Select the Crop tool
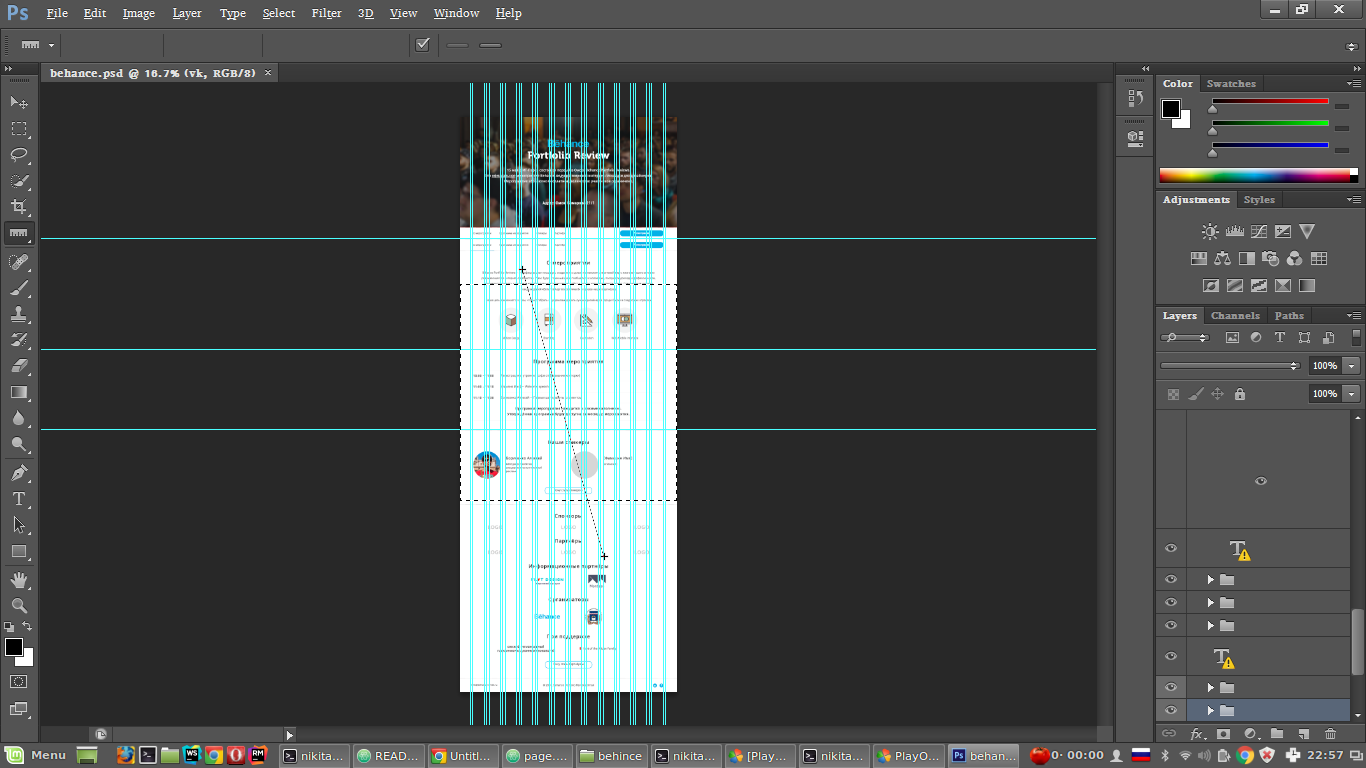 (x=19, y=207)
